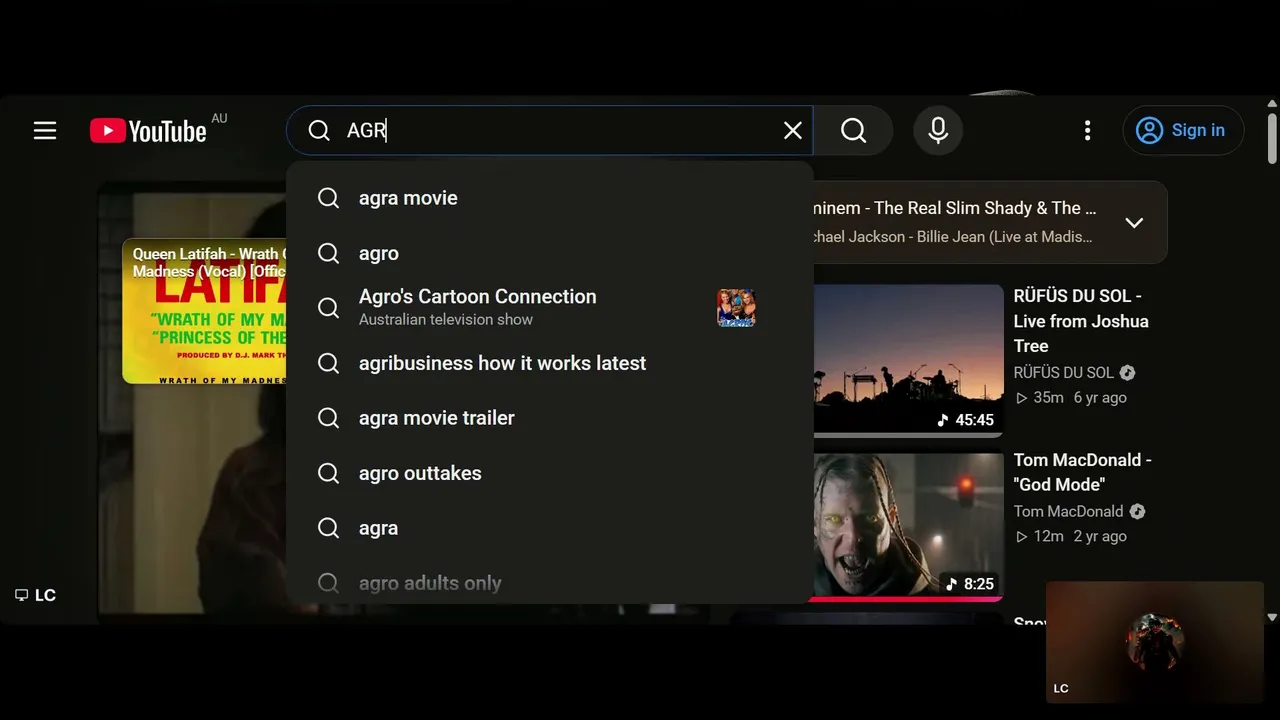Open the Tom MacDonald God Mode thumbnail
The image size is (1280, 720).
[908, 527]
